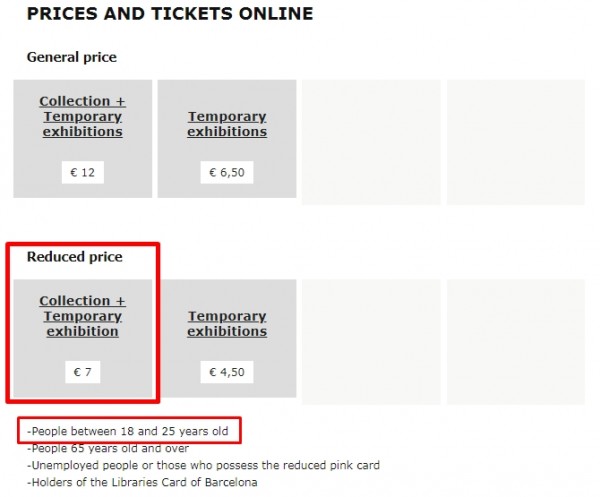Image resolution: width=600 pixels, height=497 pixels.
Task: Open the General price Collection + Temporary exhibitions link
Action: [x=83, y=116]
